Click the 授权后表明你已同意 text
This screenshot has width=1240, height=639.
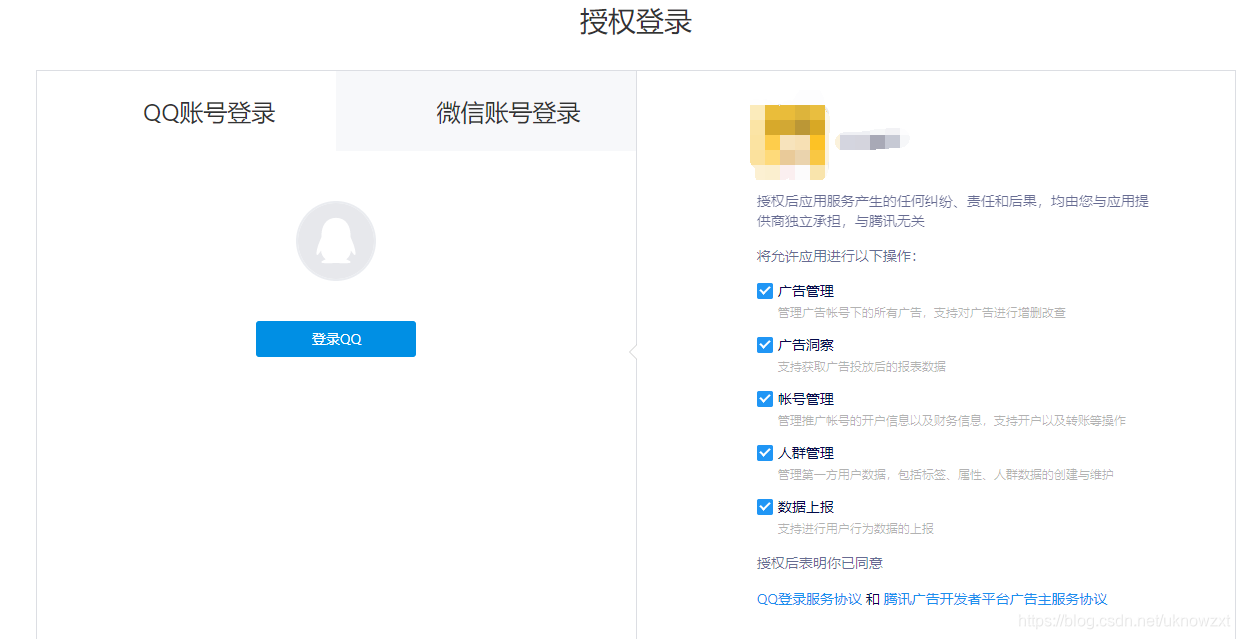tap(820, 563)
